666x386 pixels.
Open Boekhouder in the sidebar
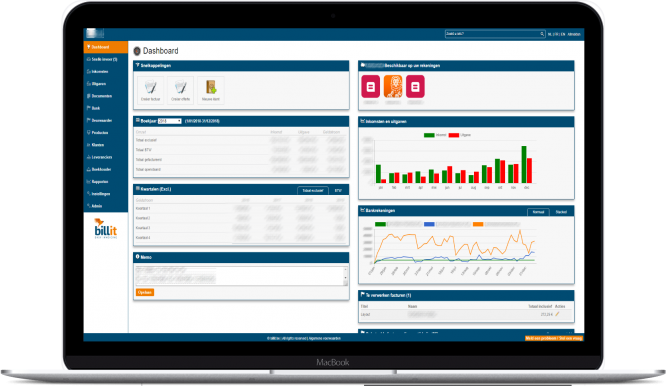105,169
